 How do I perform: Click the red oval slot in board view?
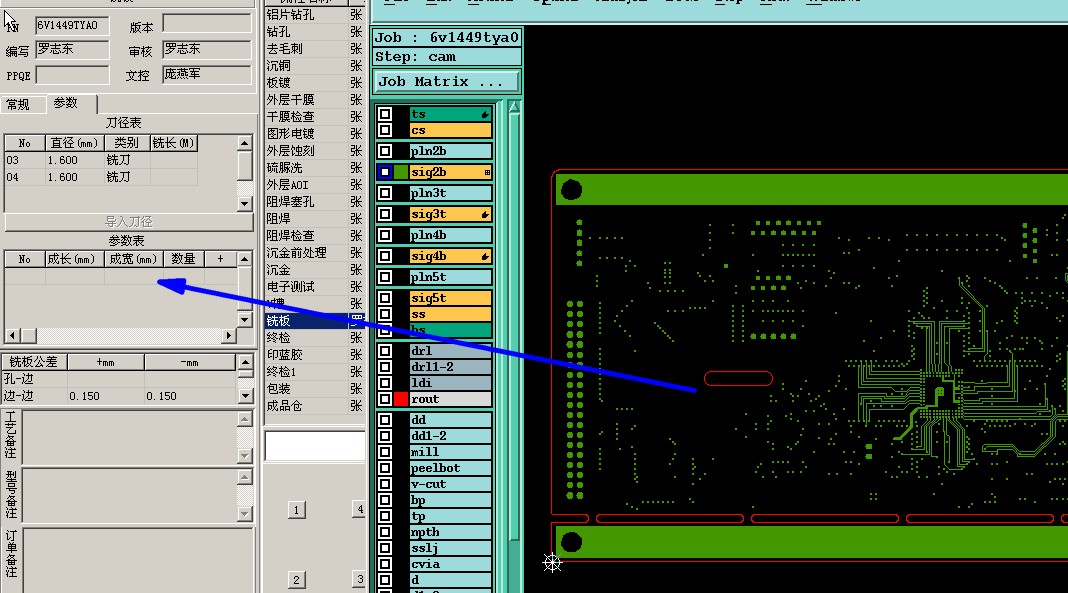738,378
